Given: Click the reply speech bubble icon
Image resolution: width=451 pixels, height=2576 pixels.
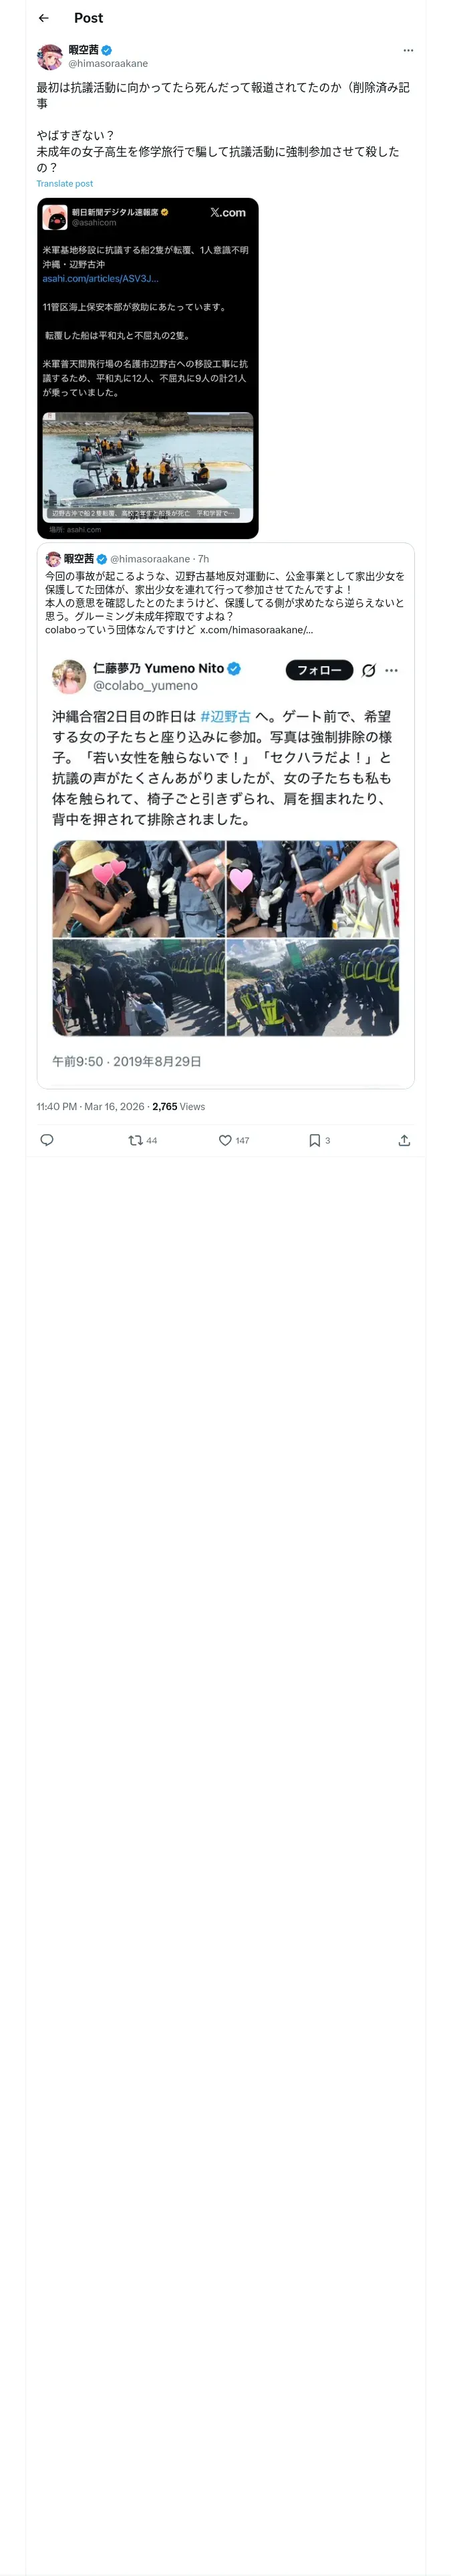Looking at the screenshot, I should tap(47, 1139).
